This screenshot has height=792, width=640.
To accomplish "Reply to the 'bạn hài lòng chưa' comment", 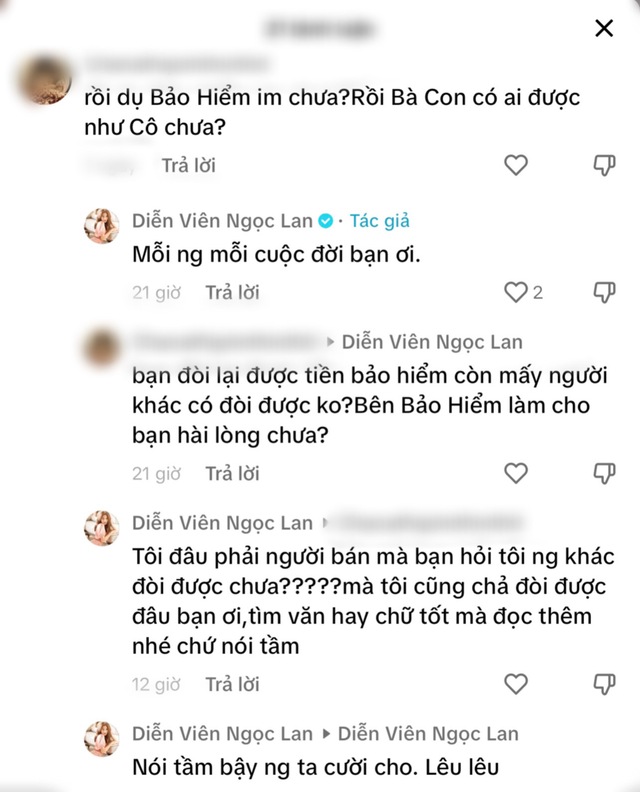I will [232, 473].
